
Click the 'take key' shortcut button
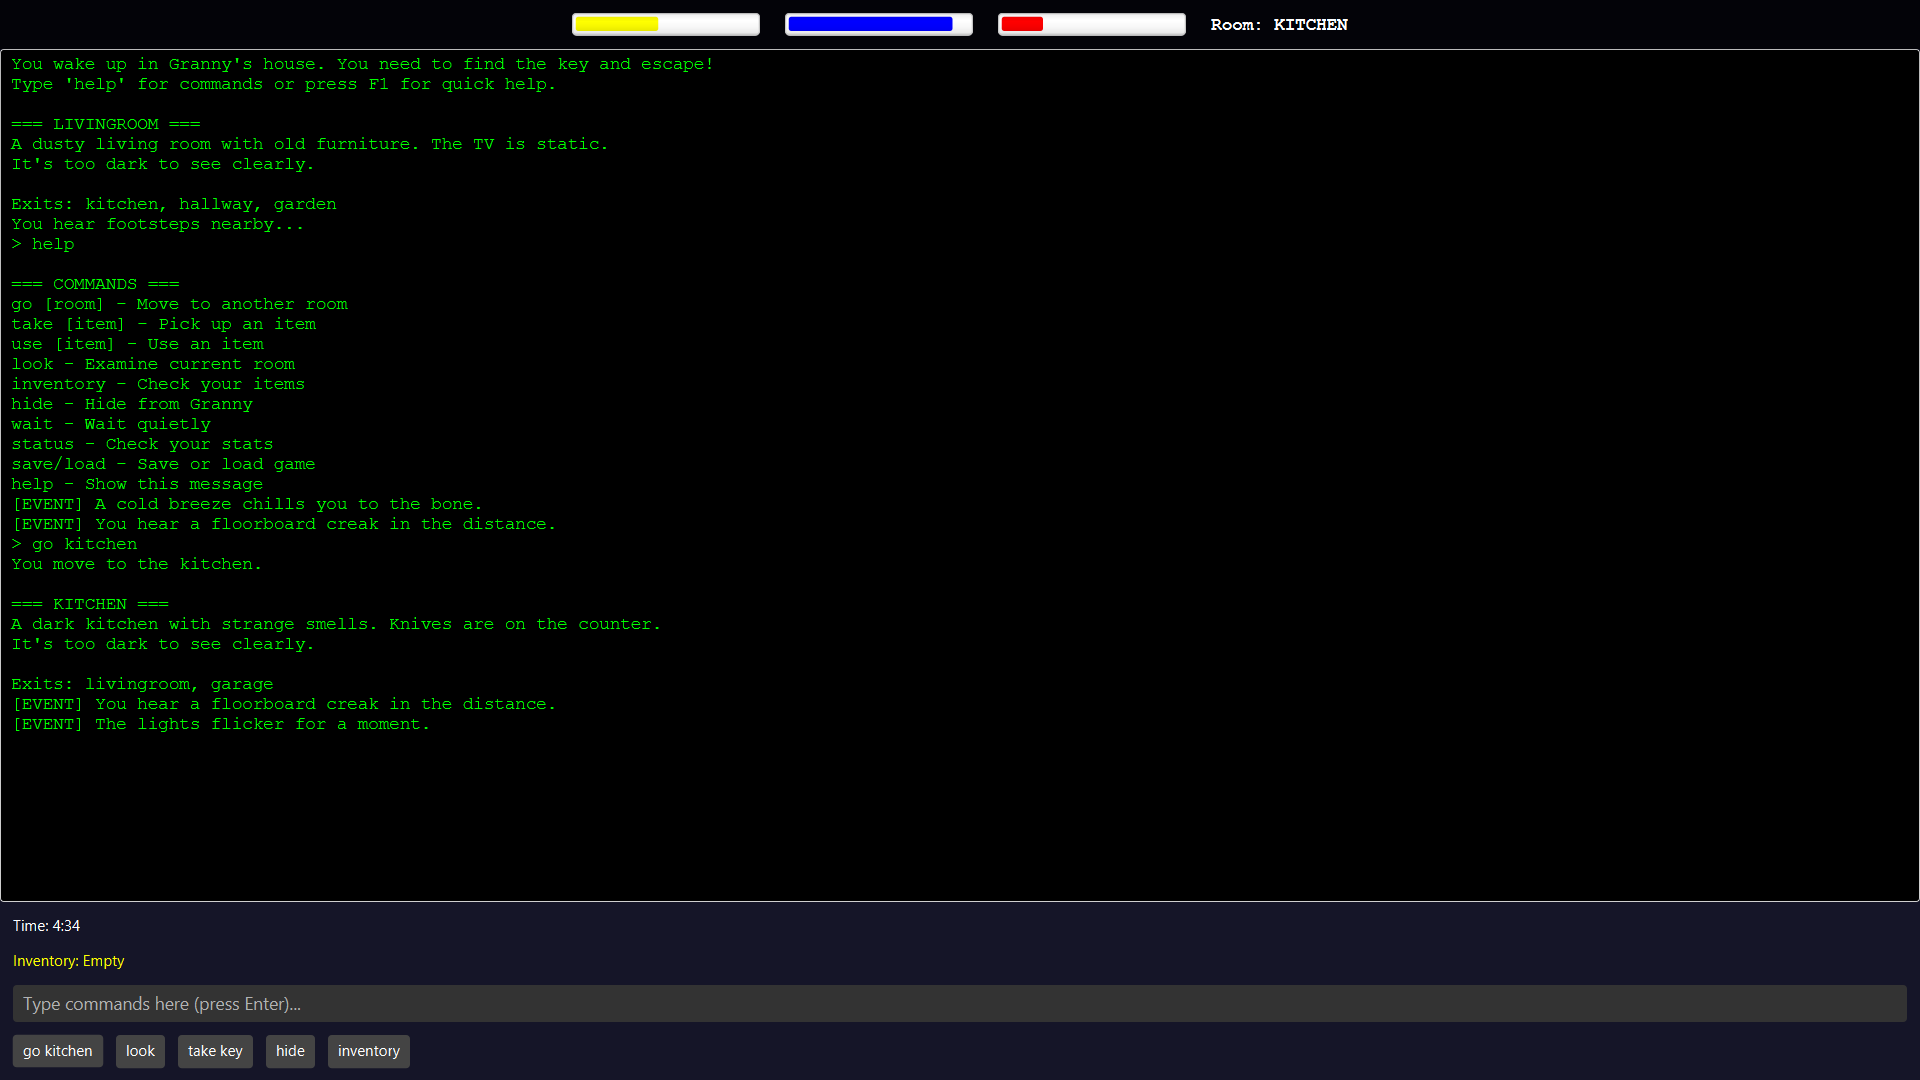pyautogui.click(x=215, y=1051)
